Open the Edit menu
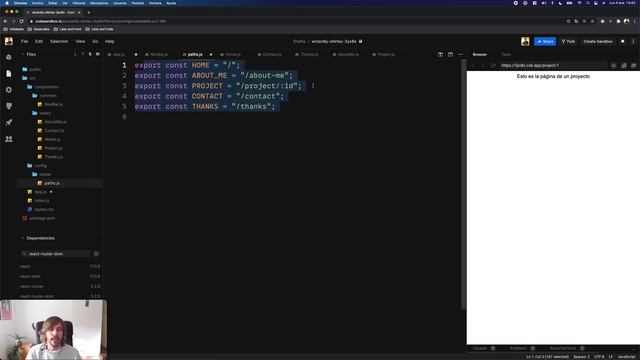The height and width of the screenshot is (360, 640). click(39, 41)
